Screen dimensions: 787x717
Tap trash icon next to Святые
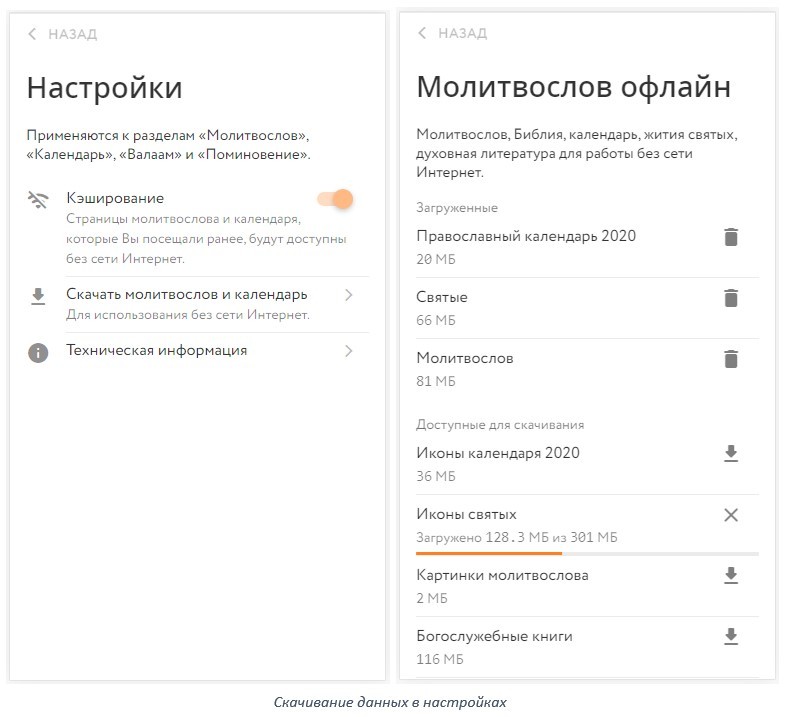click(731, 298)
